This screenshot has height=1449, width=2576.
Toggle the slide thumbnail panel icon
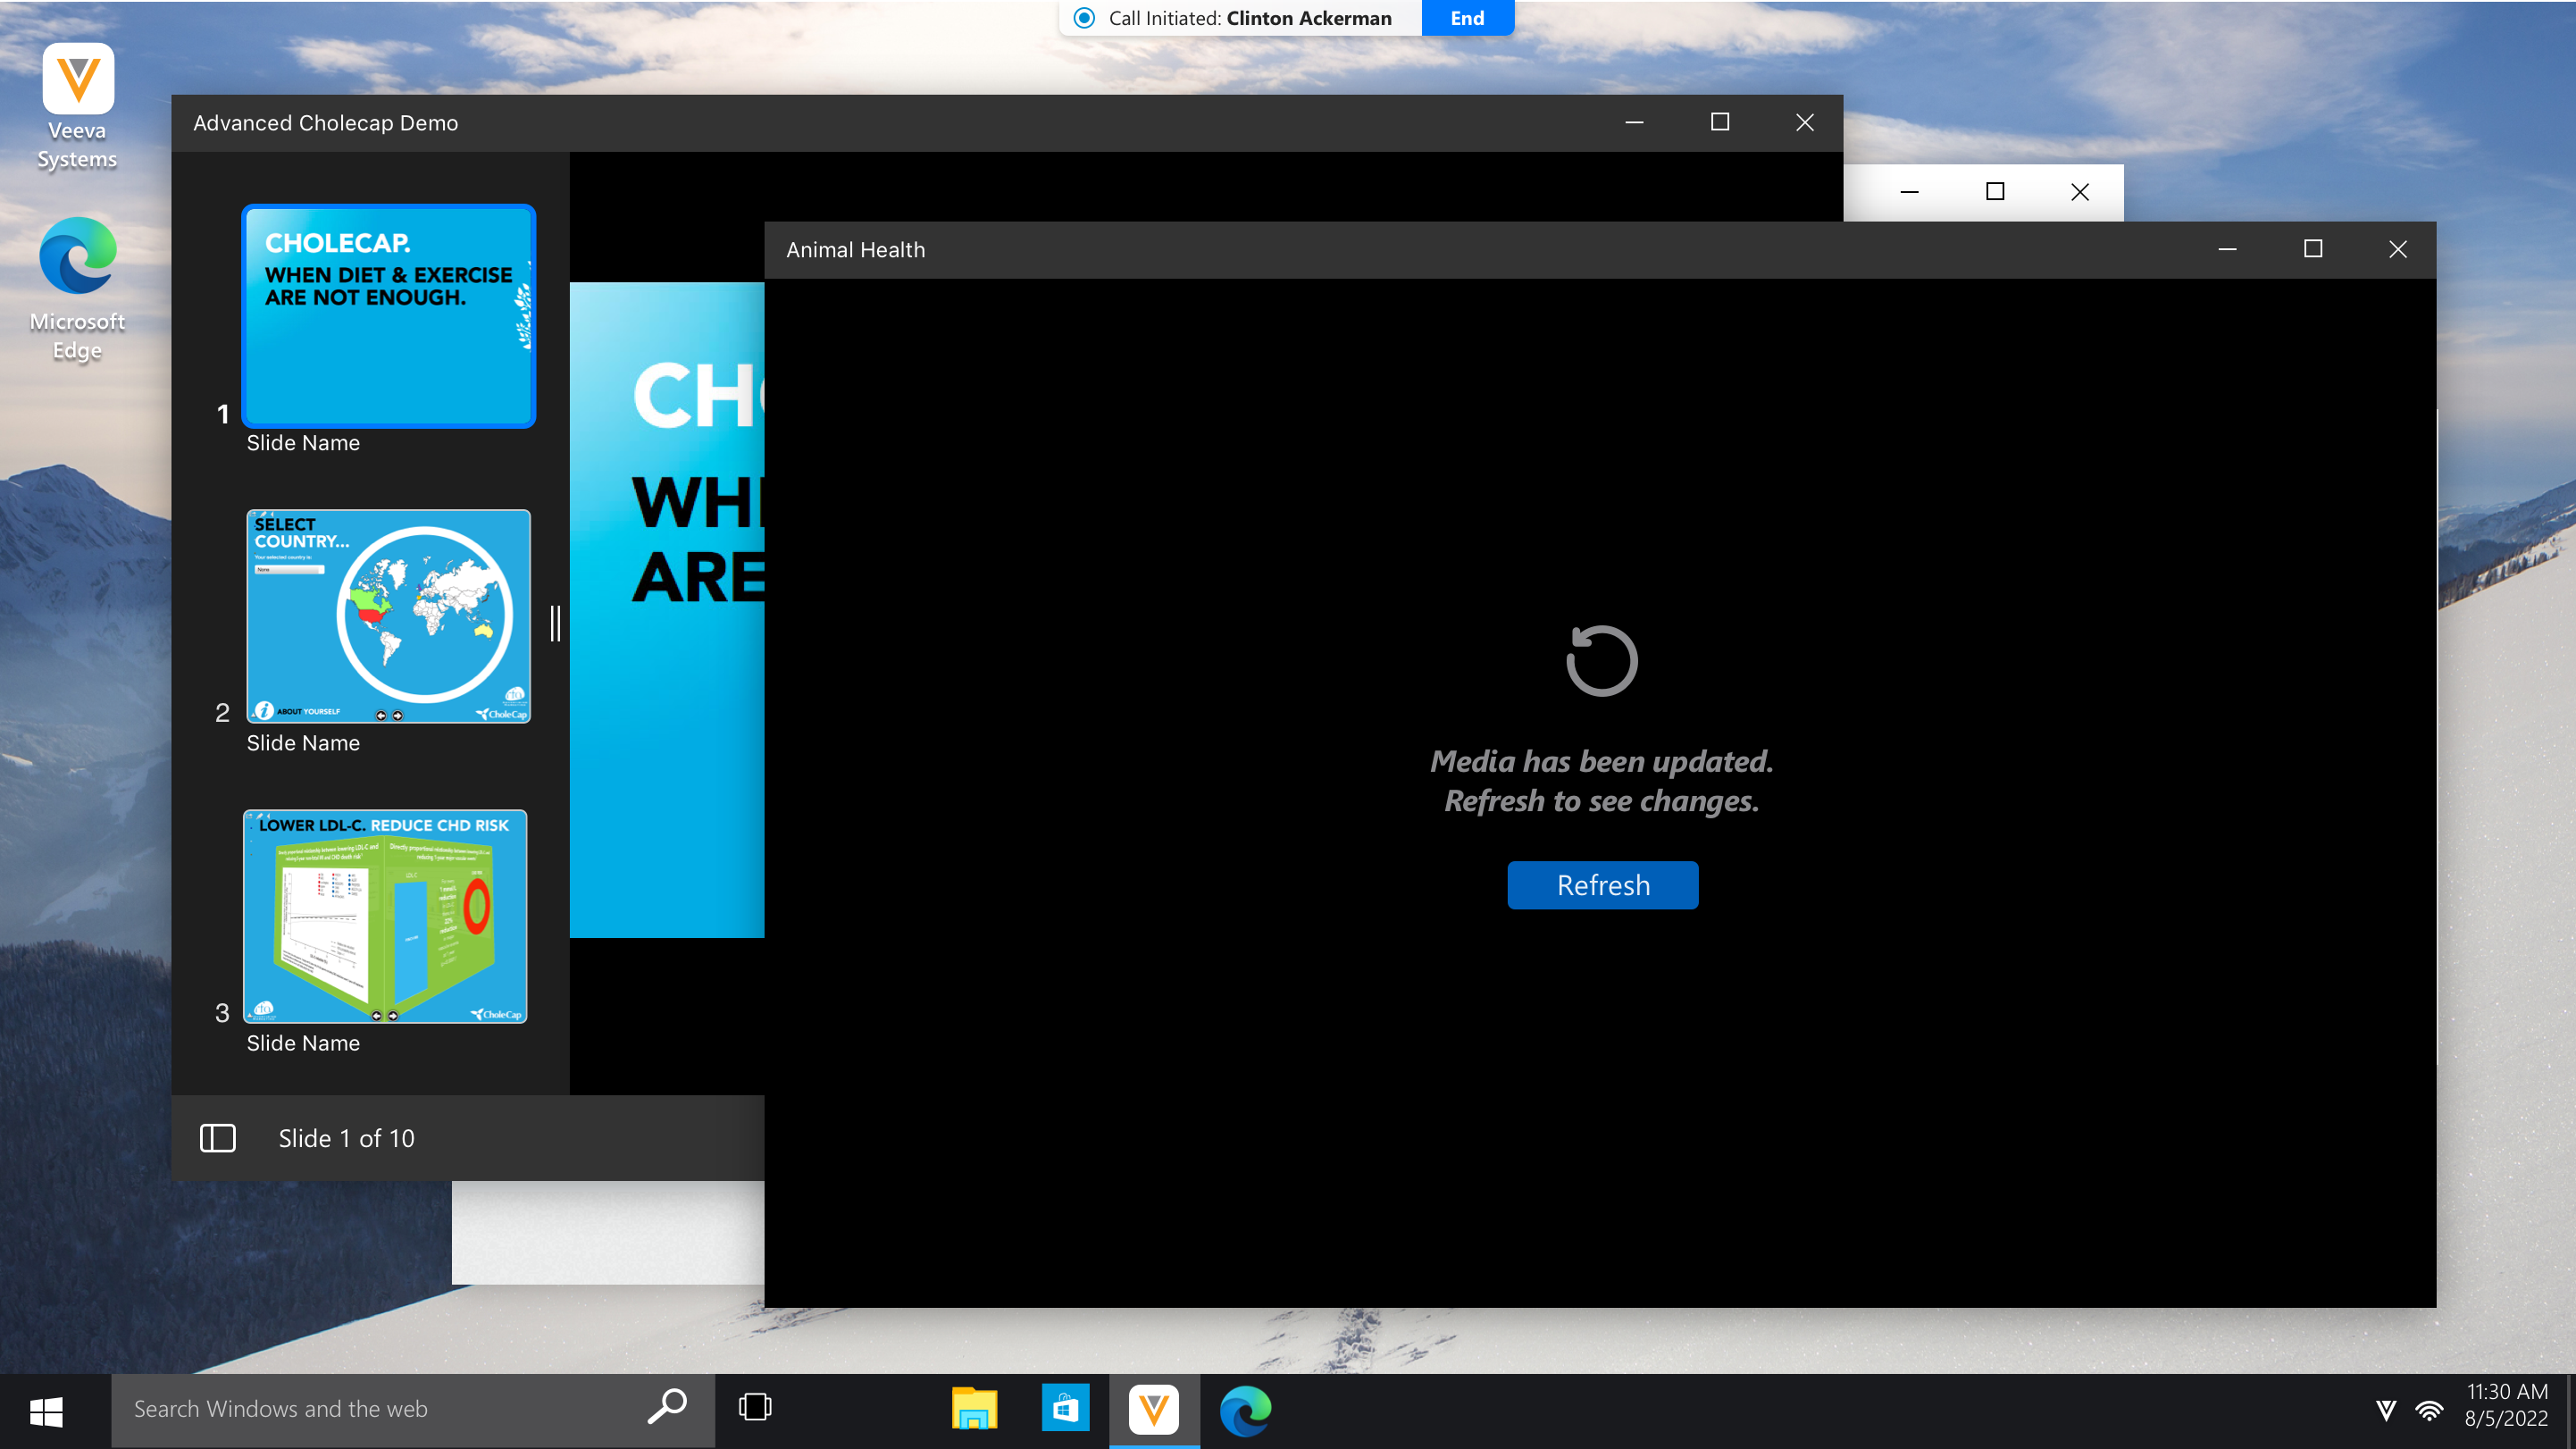click(x=217, y=1138)
